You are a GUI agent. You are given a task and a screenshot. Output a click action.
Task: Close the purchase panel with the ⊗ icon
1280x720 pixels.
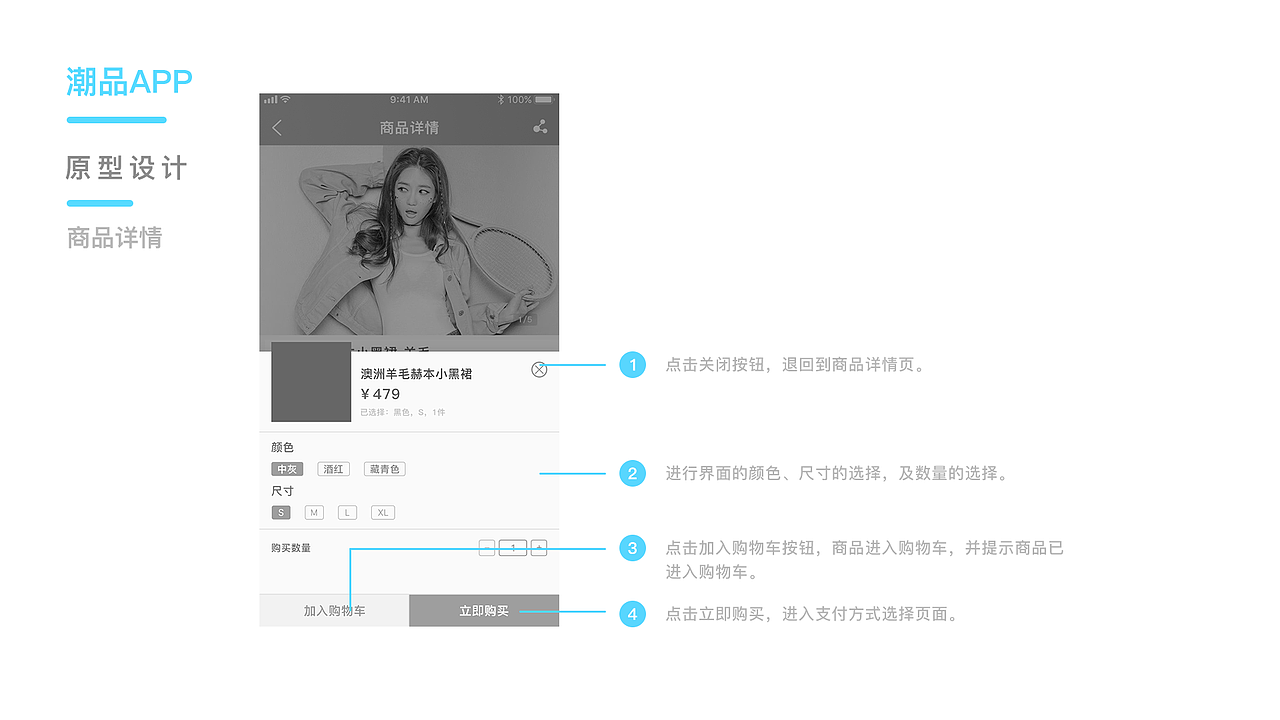tap(539, 369)
